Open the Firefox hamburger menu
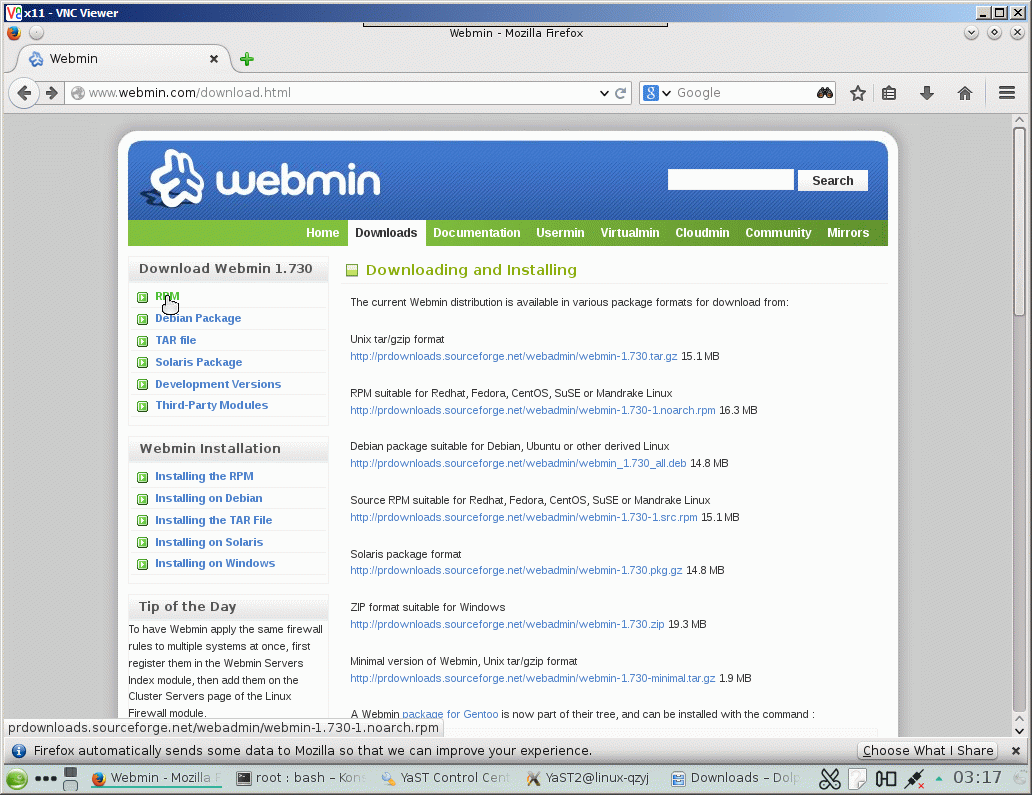This screenshot has height=795, width=1032. [1007, 93]
